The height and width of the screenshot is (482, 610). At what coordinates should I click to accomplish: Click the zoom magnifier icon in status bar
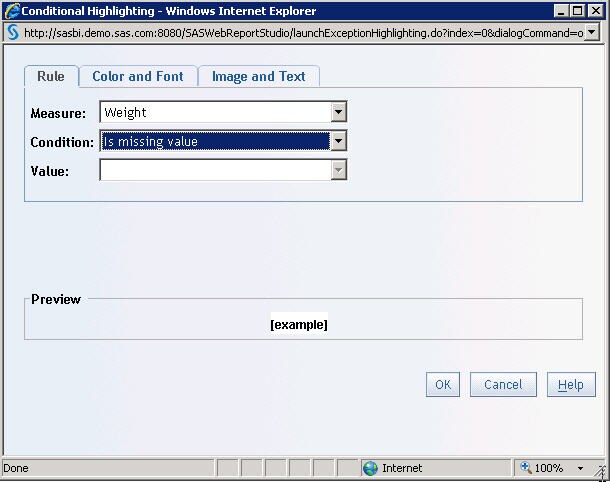(x=526, y=468)
